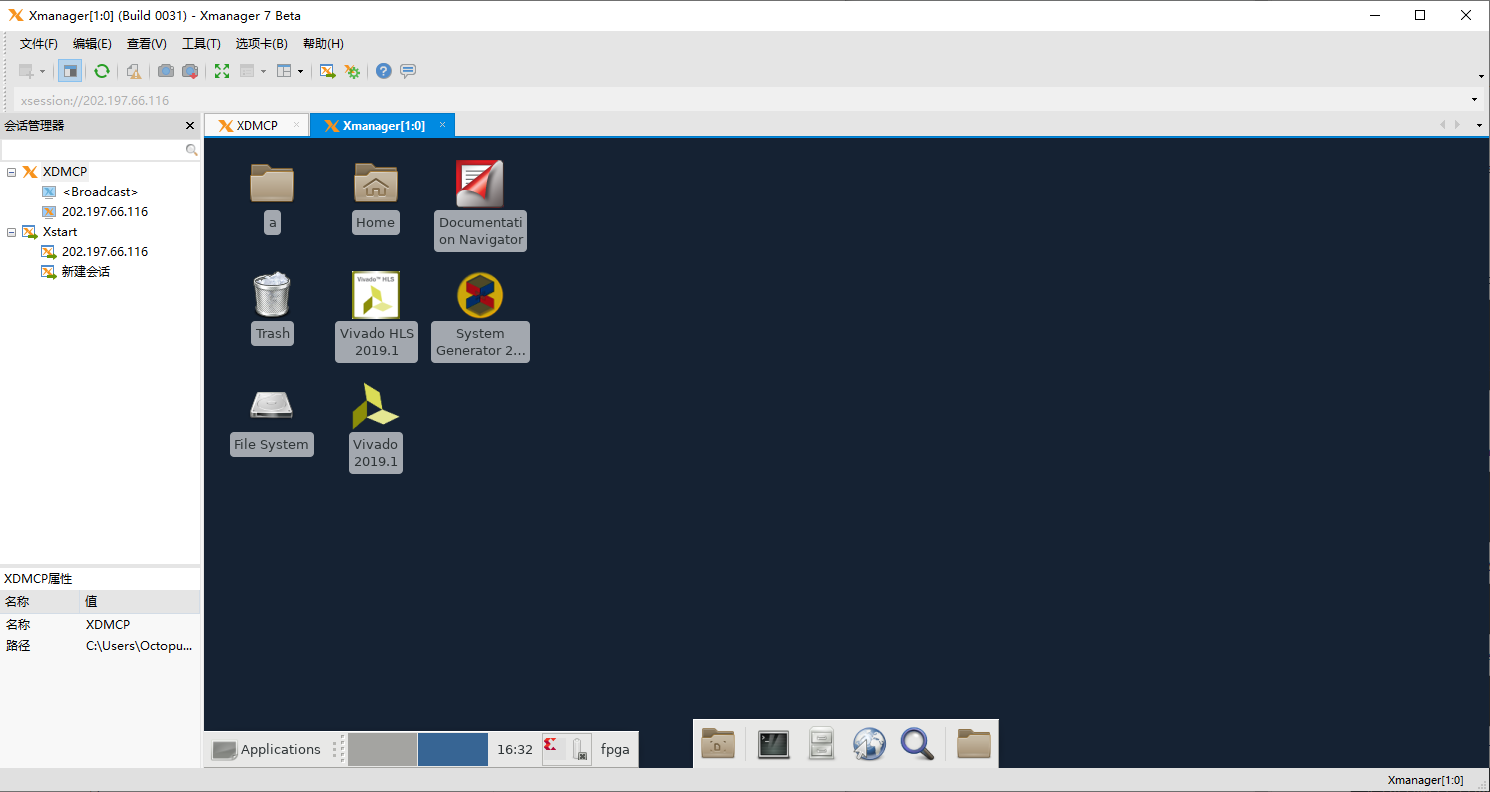Open the 工具 menu
This screenshot has height=792, width=1490.
pos(200,43)
